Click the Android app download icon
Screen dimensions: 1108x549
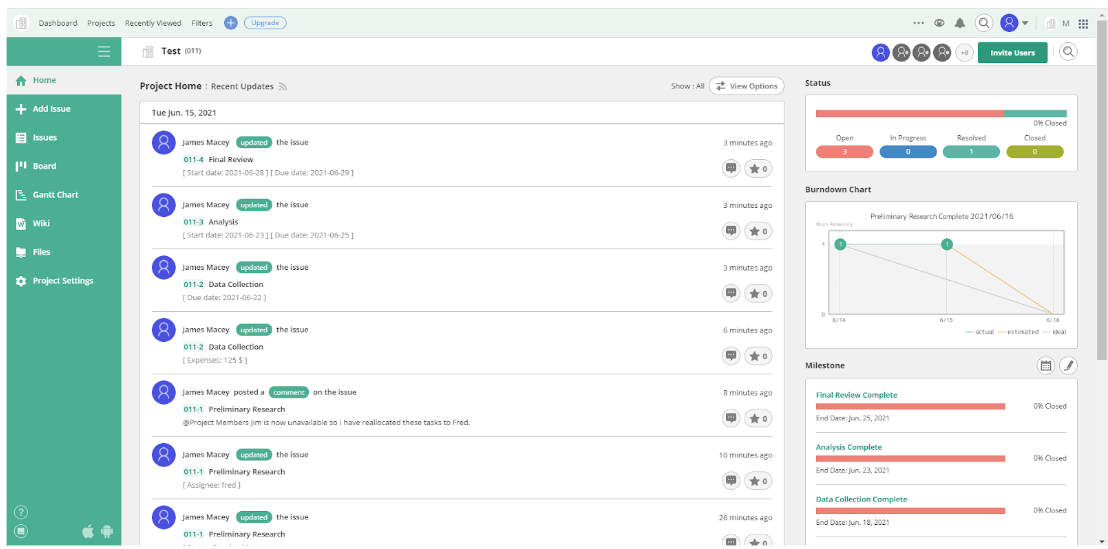(x=107, y=531)
